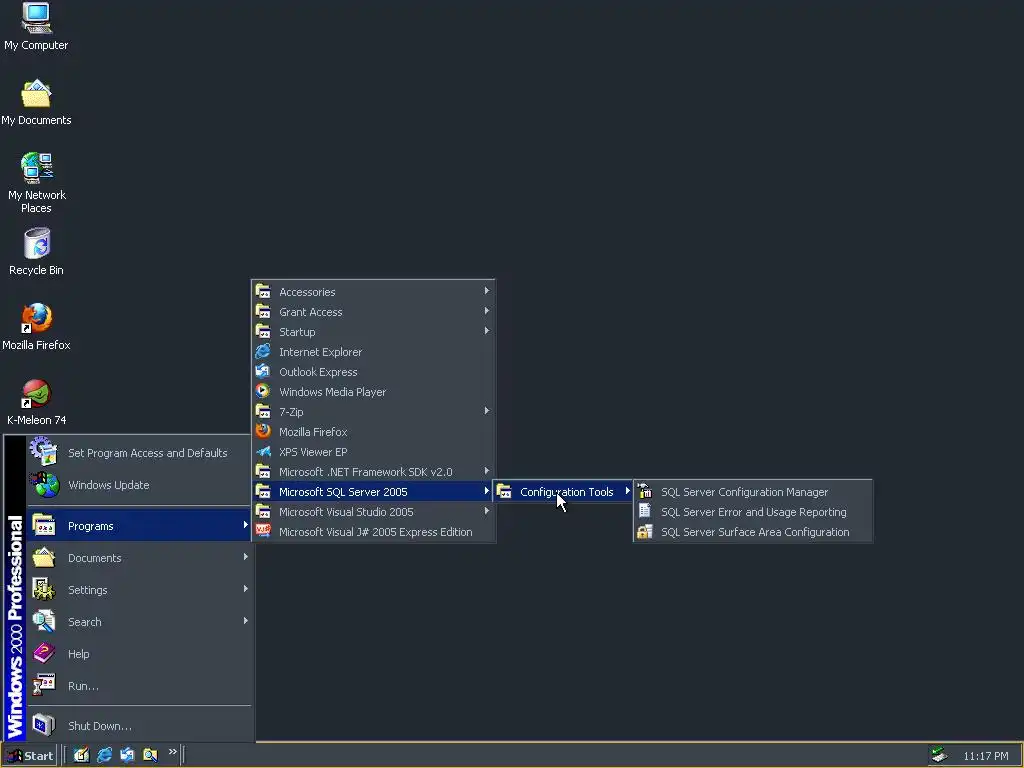Launch SQL Server Configuration Manager
Screen dimensions: 1024x768
click(x=753, y=492)
